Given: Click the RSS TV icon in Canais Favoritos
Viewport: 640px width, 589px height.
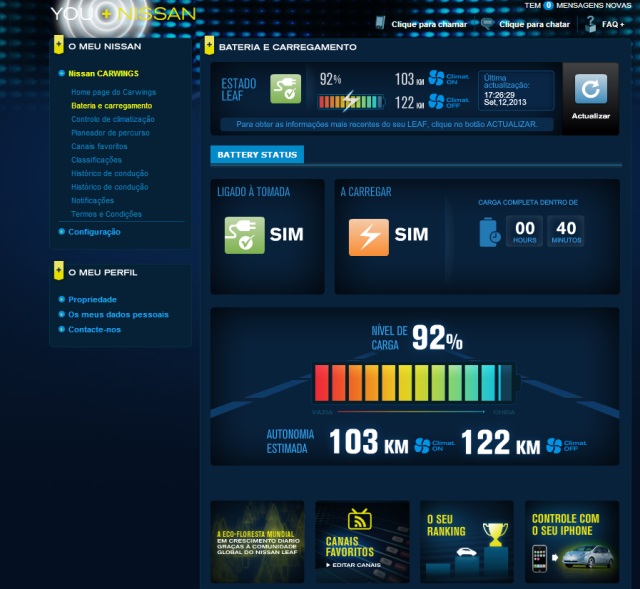Looking at the screenshot, I should [x=360, y=520].
